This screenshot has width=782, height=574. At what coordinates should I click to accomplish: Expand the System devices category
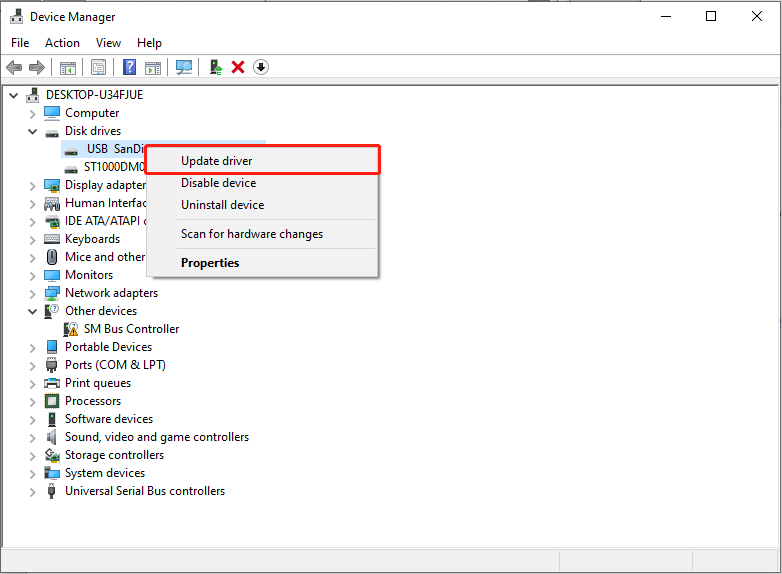tap(32, 474)
